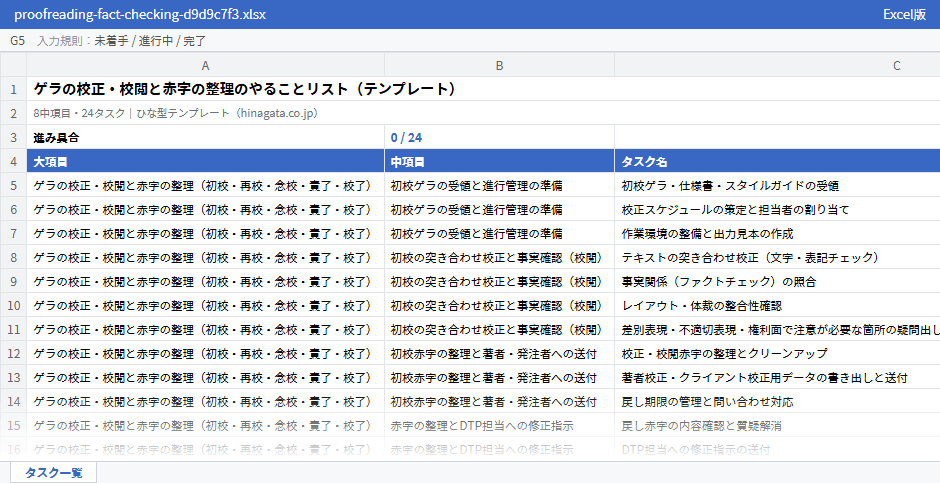Open the タスク一覧 sheet tab
Screen dimensions: 940x483
(53, 472)
